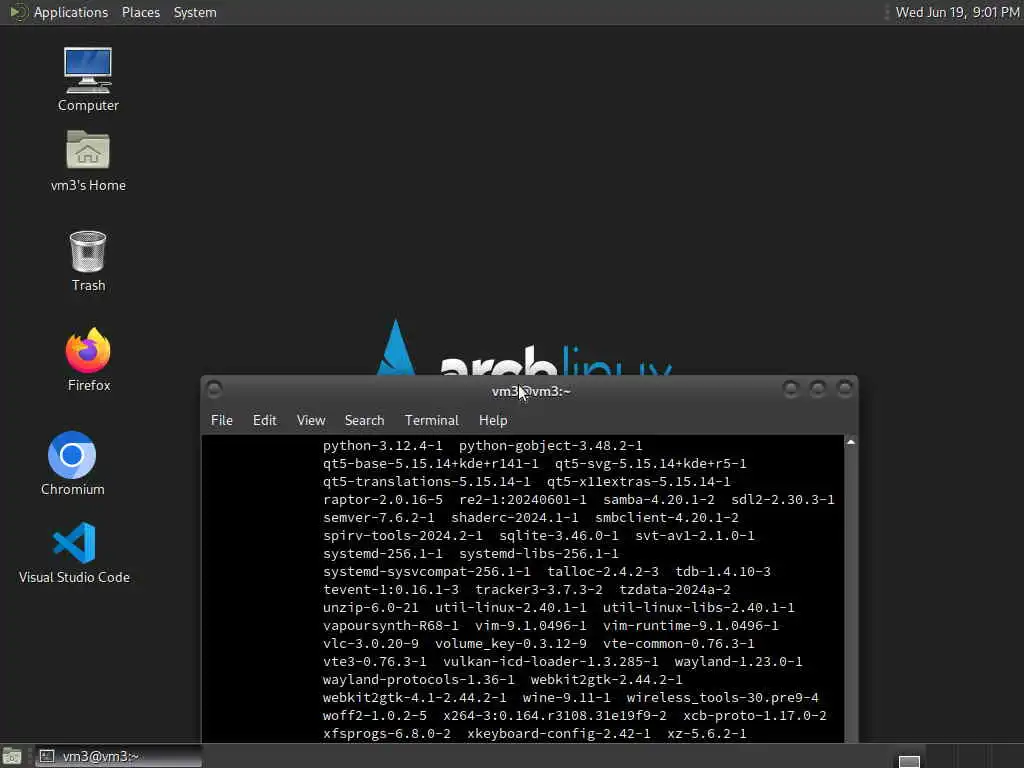Maximize the terminal window
This screenshot has height=768, width=1024.
click(x=818, y=389)
